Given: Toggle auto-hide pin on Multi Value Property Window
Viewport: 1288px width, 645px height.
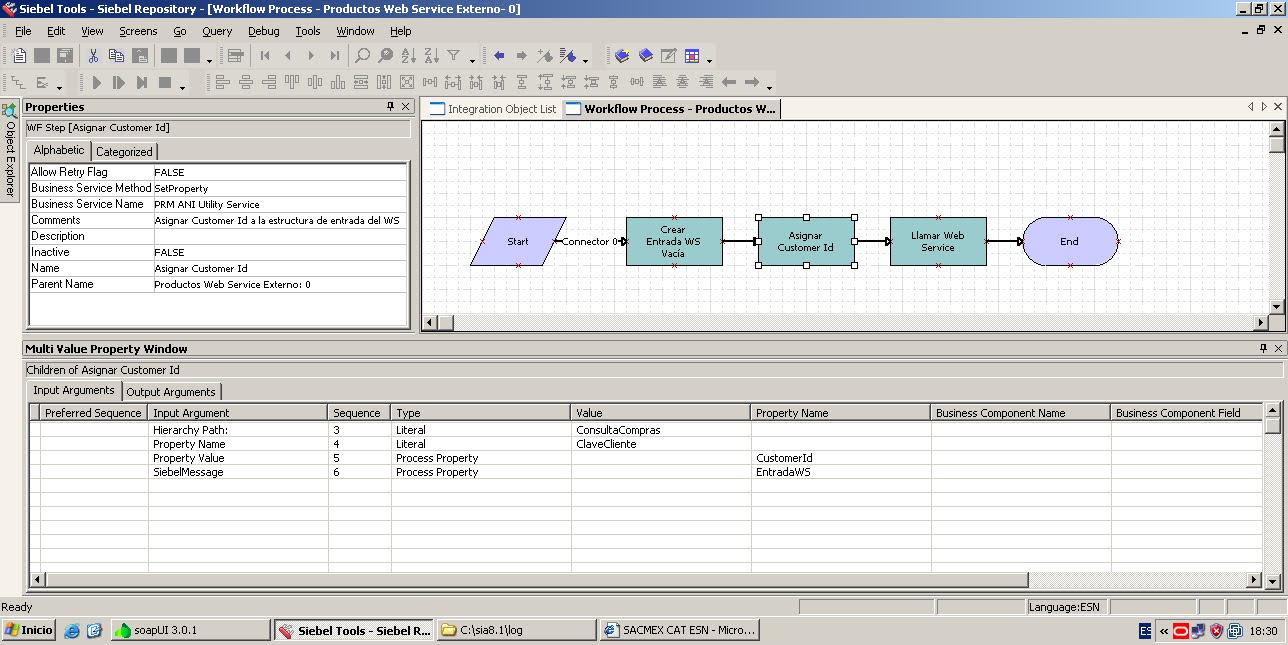Looking at the screenshot, I should (x=1263, y=348).
